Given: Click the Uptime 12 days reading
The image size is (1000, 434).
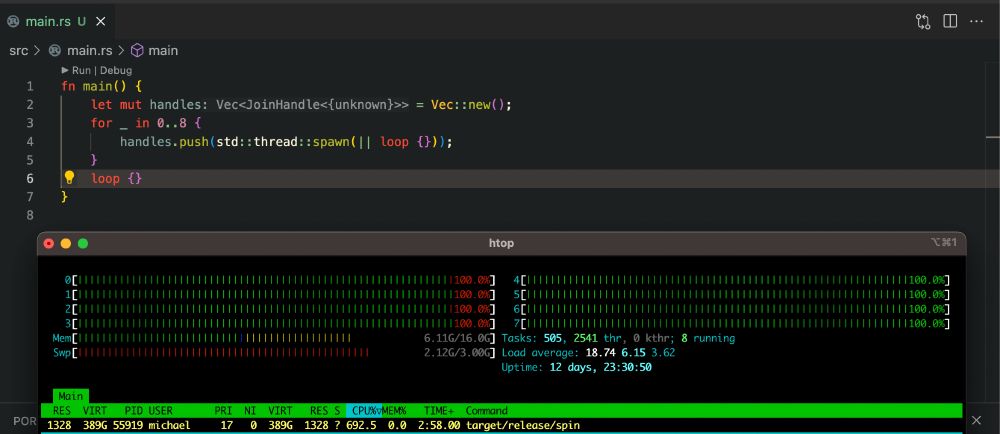Looking at the screenshot, I should tap(577, 367).
